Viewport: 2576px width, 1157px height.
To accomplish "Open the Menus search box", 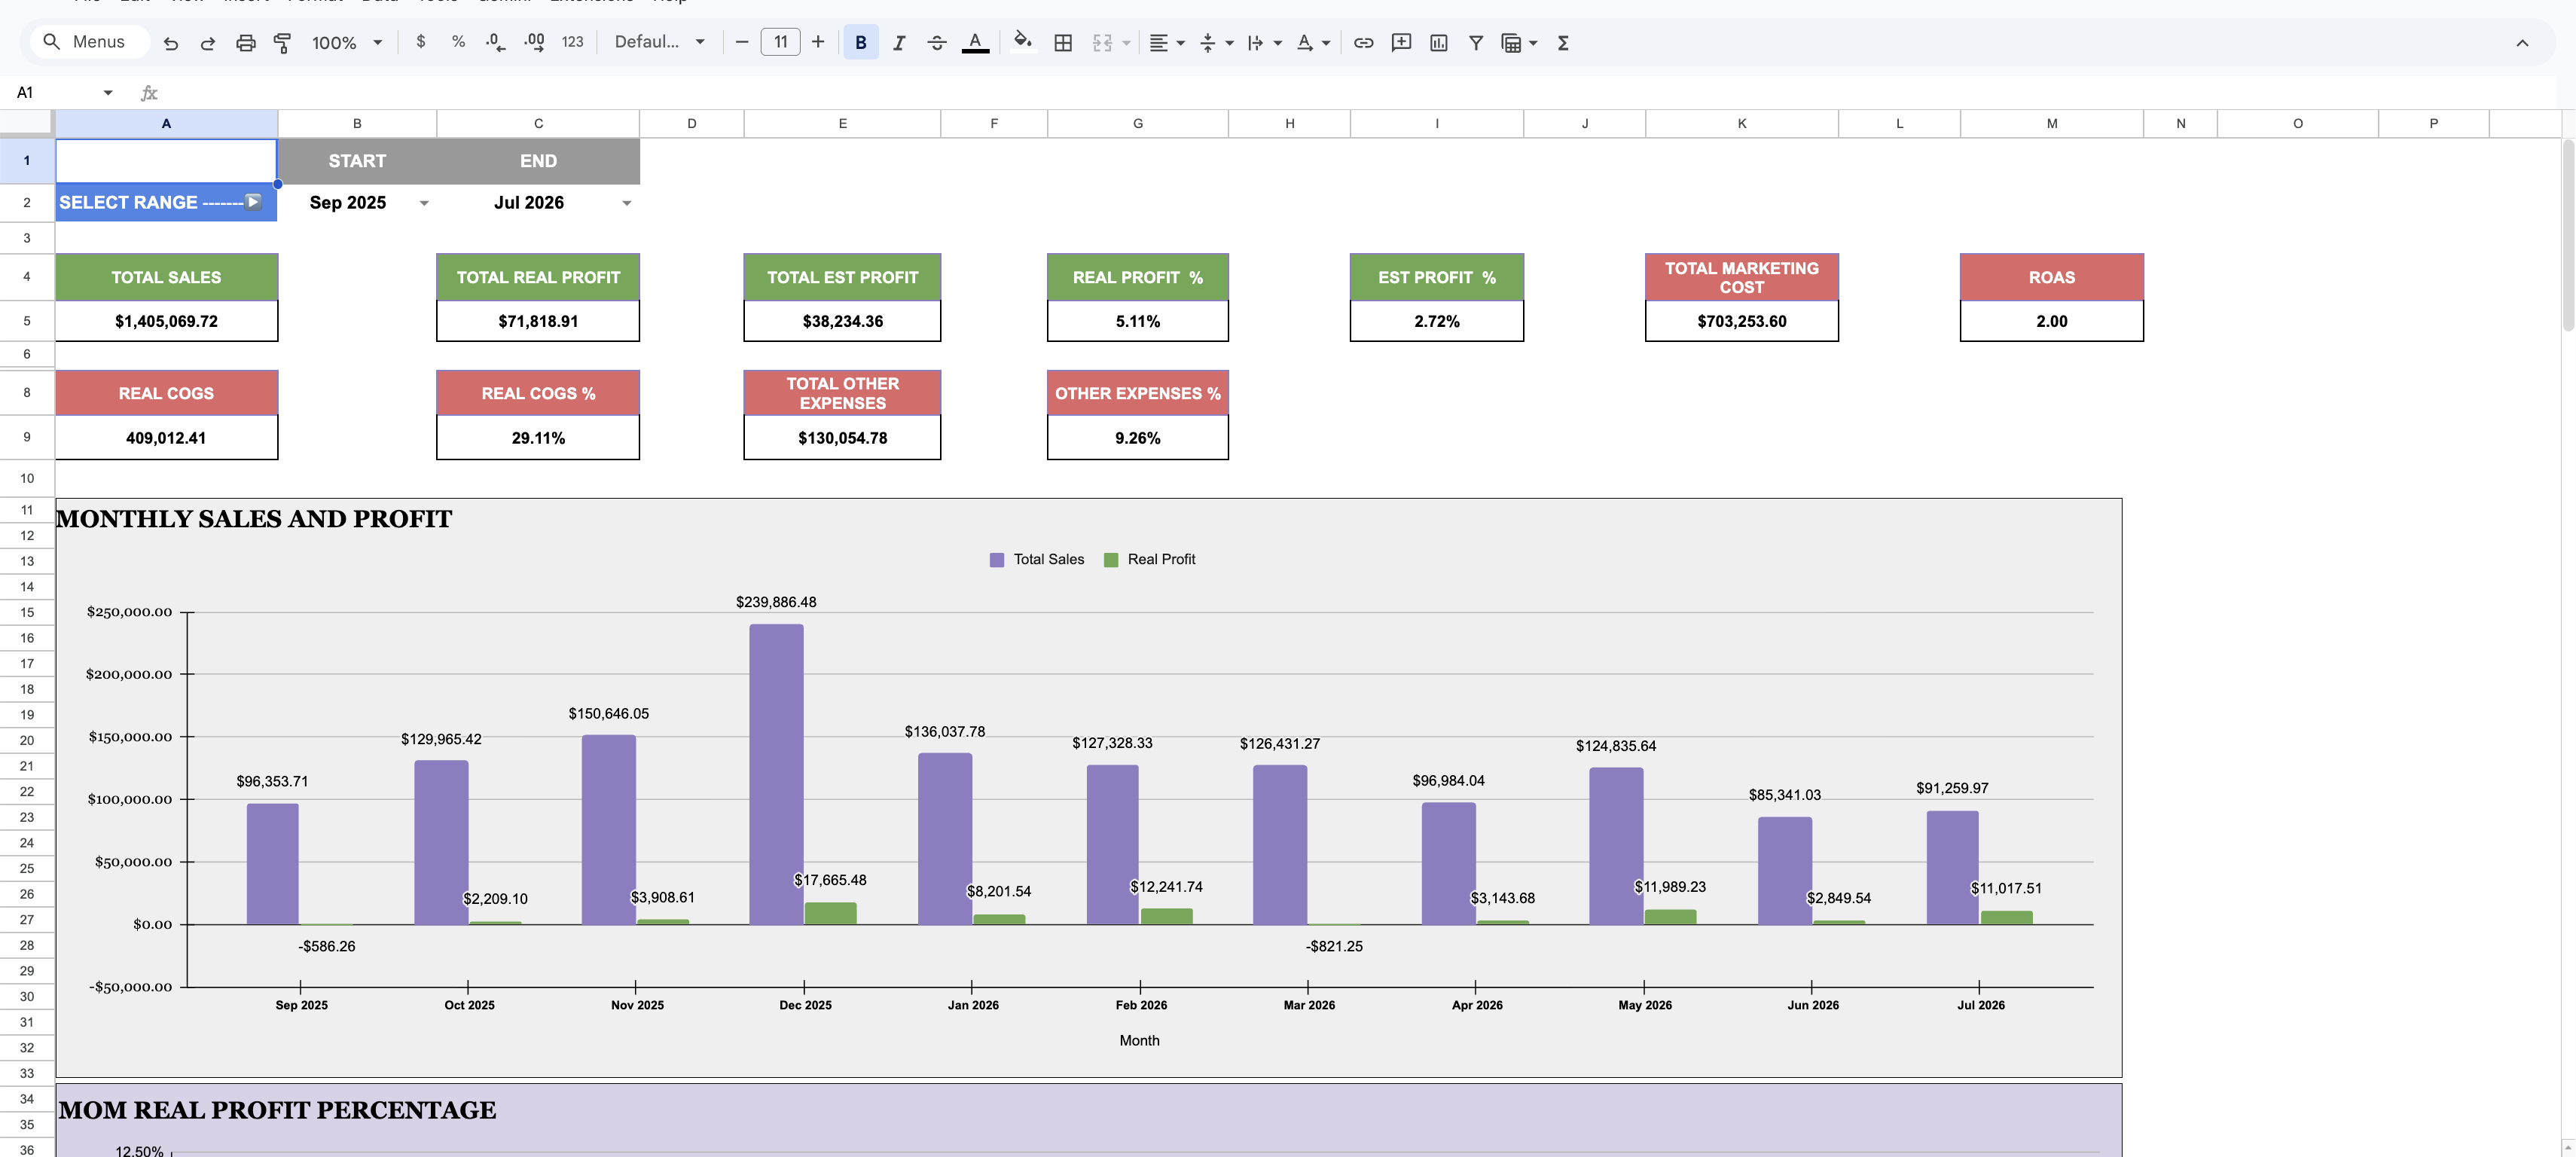I will [89, 42].
